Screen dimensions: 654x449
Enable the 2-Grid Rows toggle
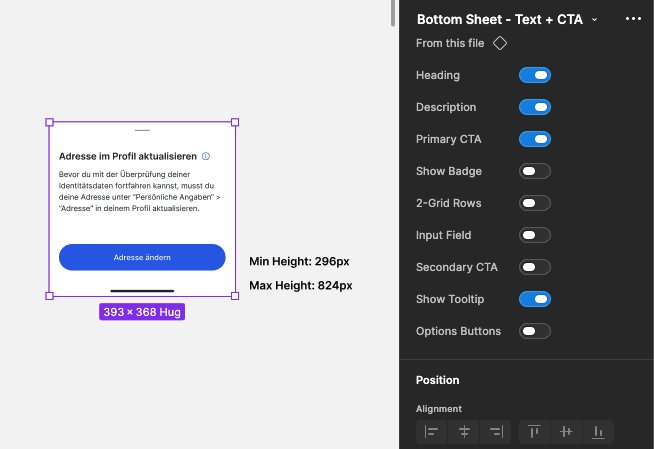click(535, 203)
